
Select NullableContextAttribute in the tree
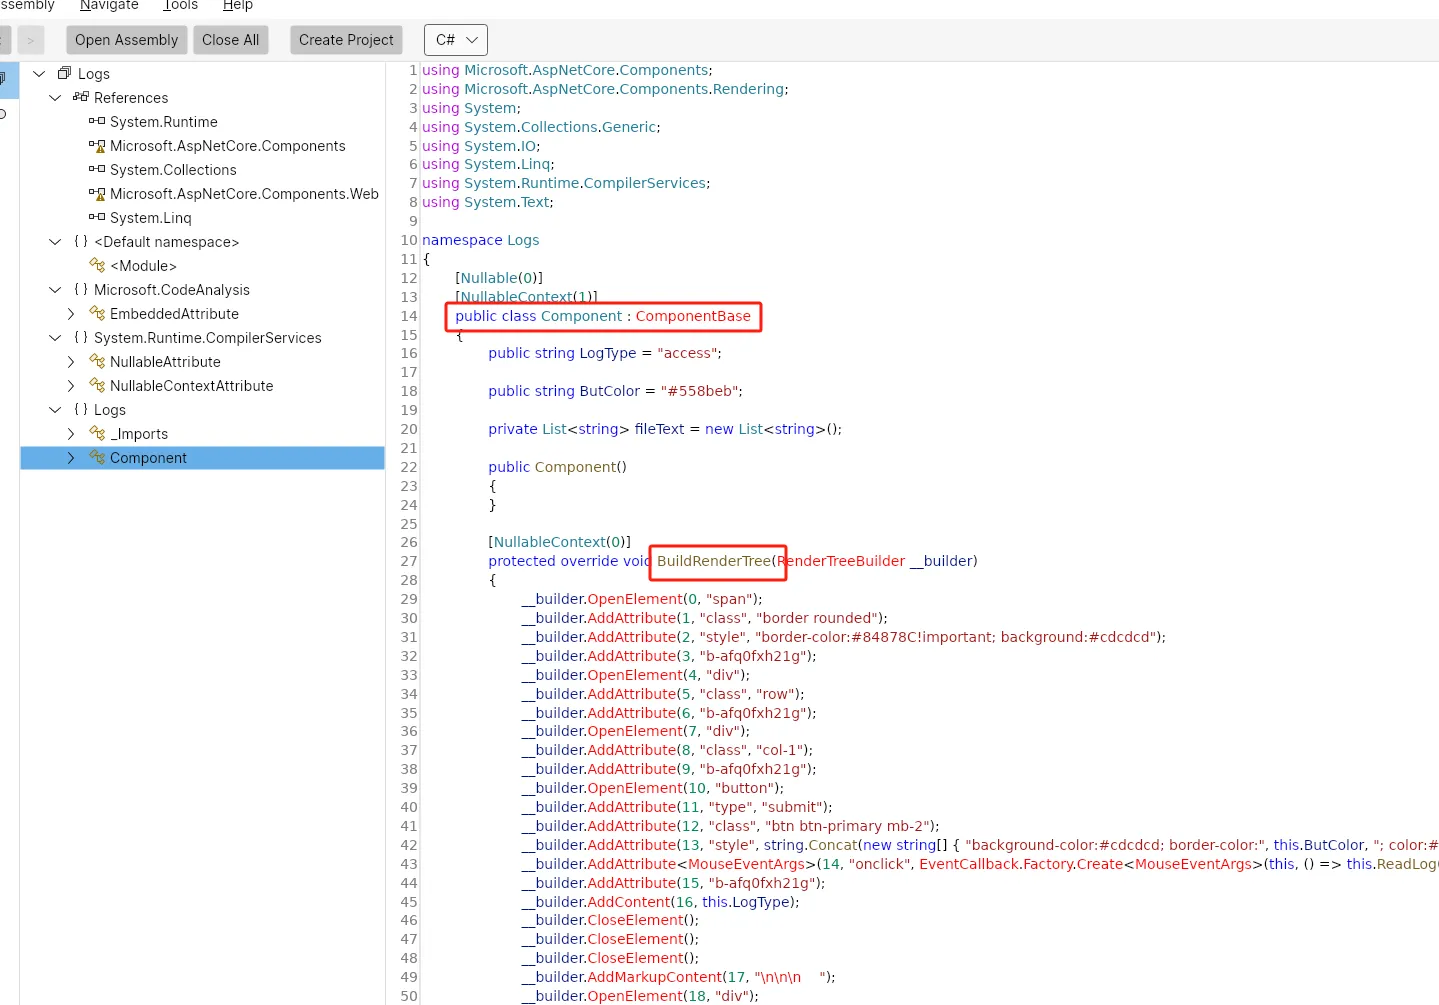pos(191,385)
